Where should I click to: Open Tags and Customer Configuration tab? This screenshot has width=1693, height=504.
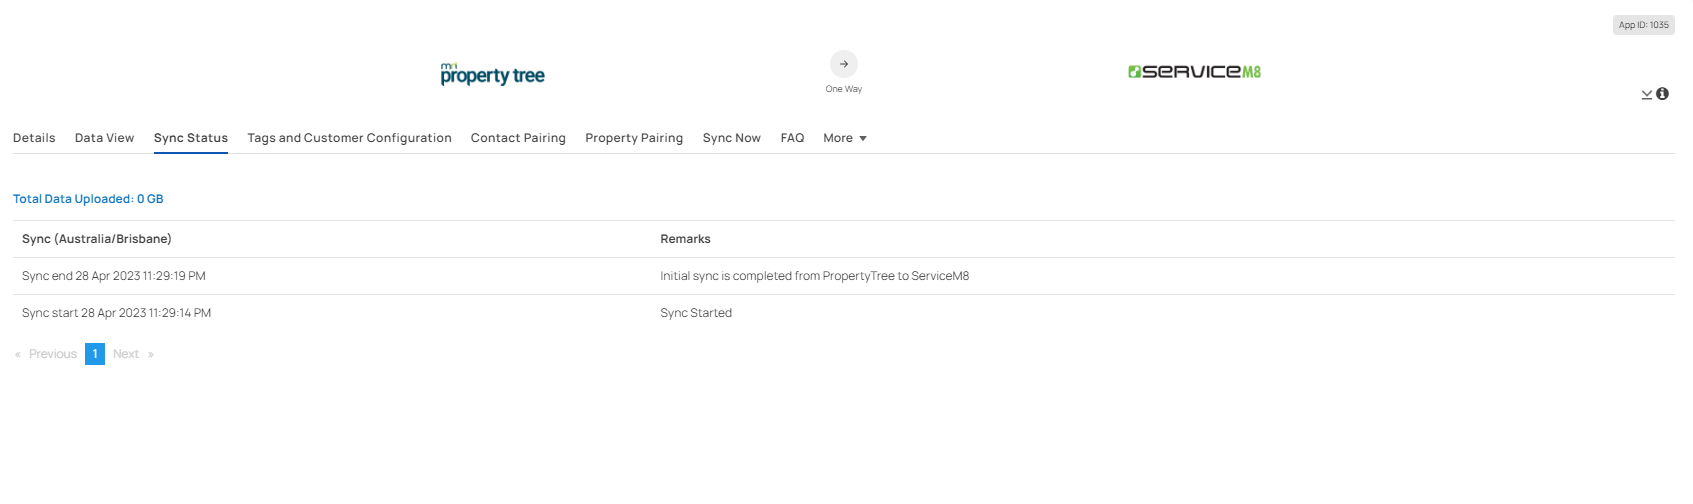(350, 138)
